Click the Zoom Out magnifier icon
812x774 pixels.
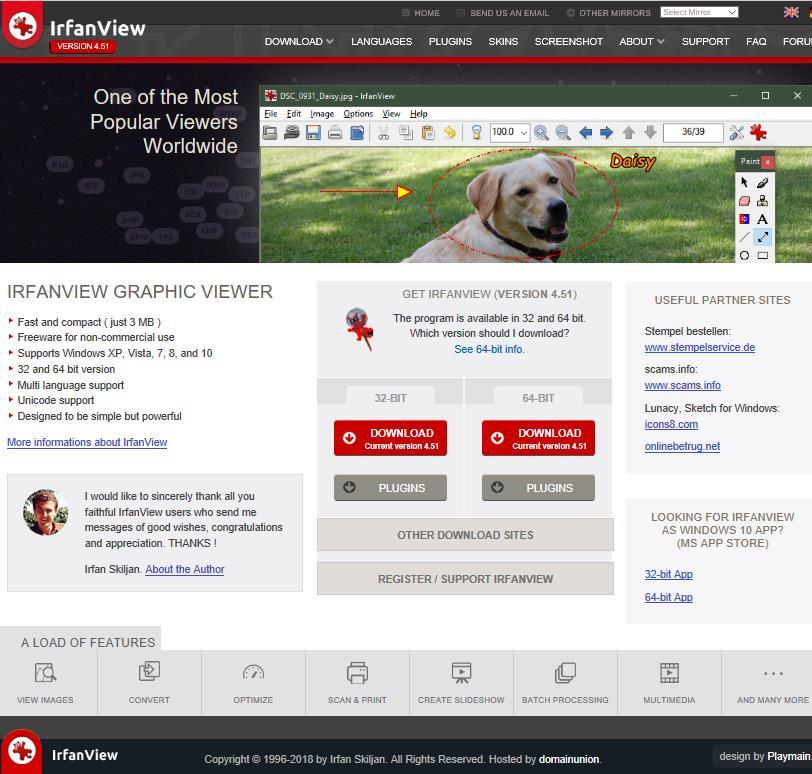coord(563,133)
